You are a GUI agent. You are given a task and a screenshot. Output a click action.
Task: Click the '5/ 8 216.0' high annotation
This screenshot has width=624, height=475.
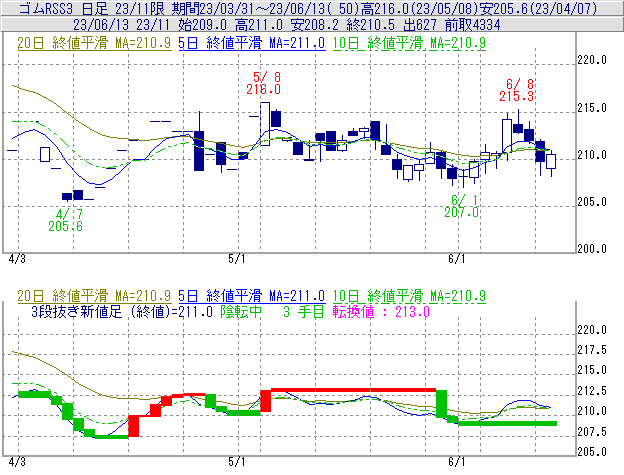point(263,83)
